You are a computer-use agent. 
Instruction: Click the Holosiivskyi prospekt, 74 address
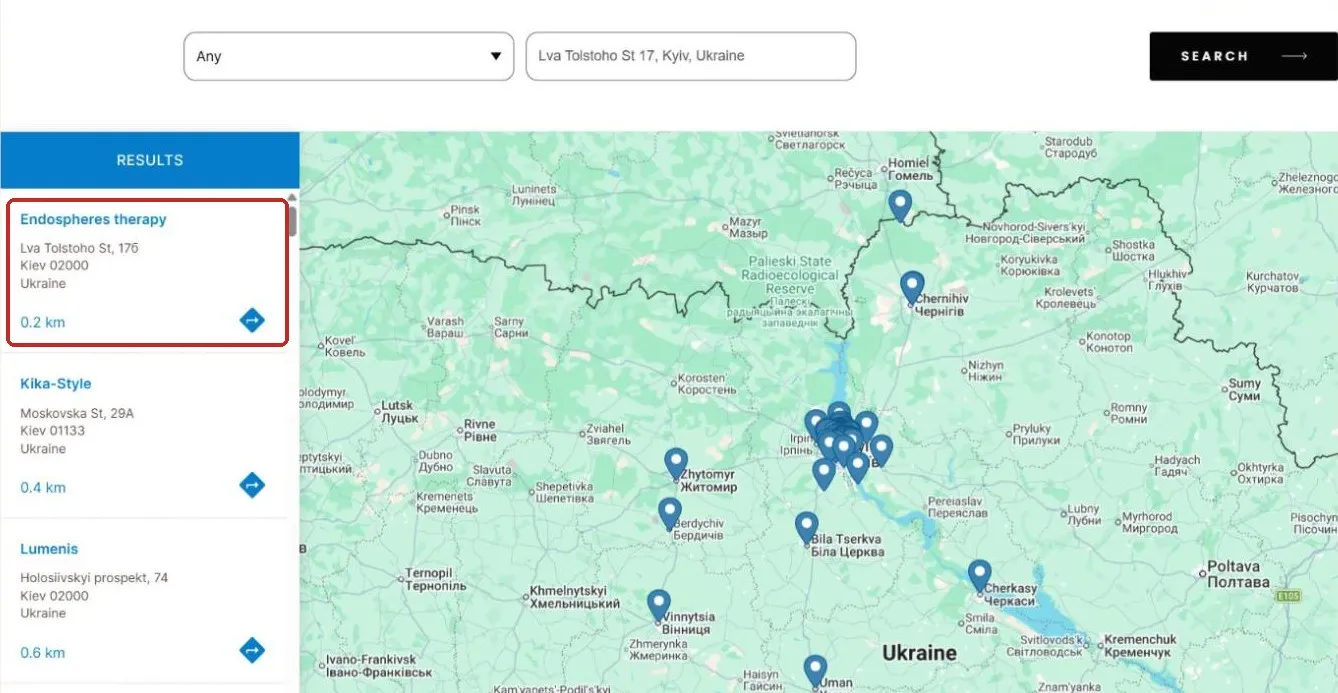tap(94, 578)
